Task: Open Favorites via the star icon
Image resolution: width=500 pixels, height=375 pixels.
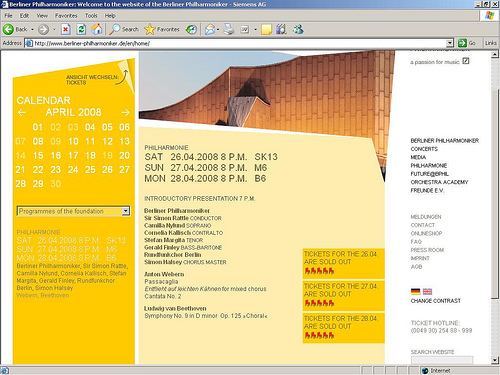Action: coord(150,30)
